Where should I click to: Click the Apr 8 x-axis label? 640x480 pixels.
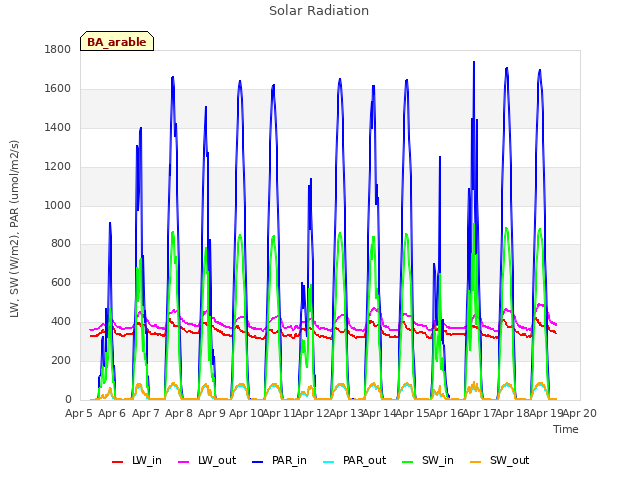179,413
